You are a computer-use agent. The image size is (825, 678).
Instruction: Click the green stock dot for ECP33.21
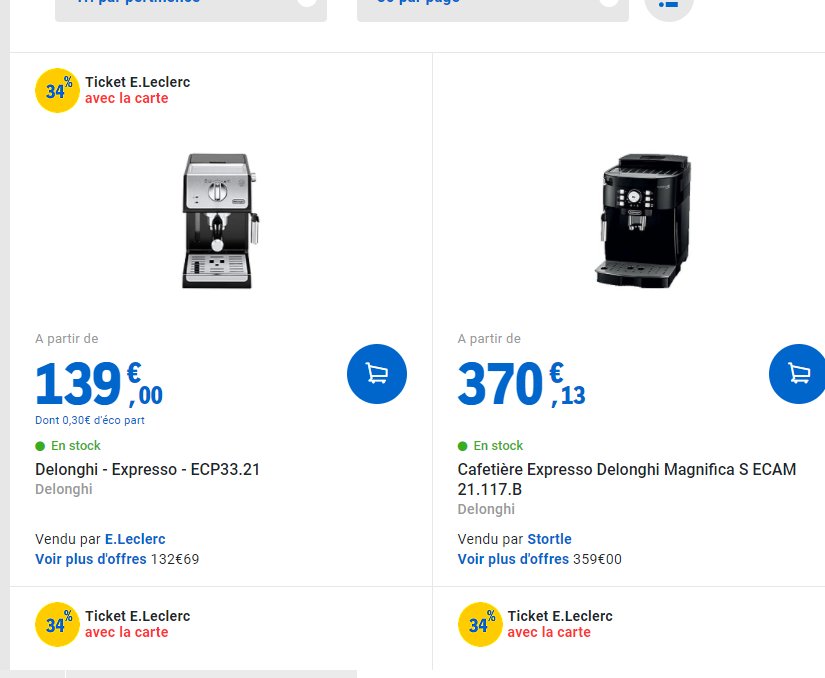[40, 446]
